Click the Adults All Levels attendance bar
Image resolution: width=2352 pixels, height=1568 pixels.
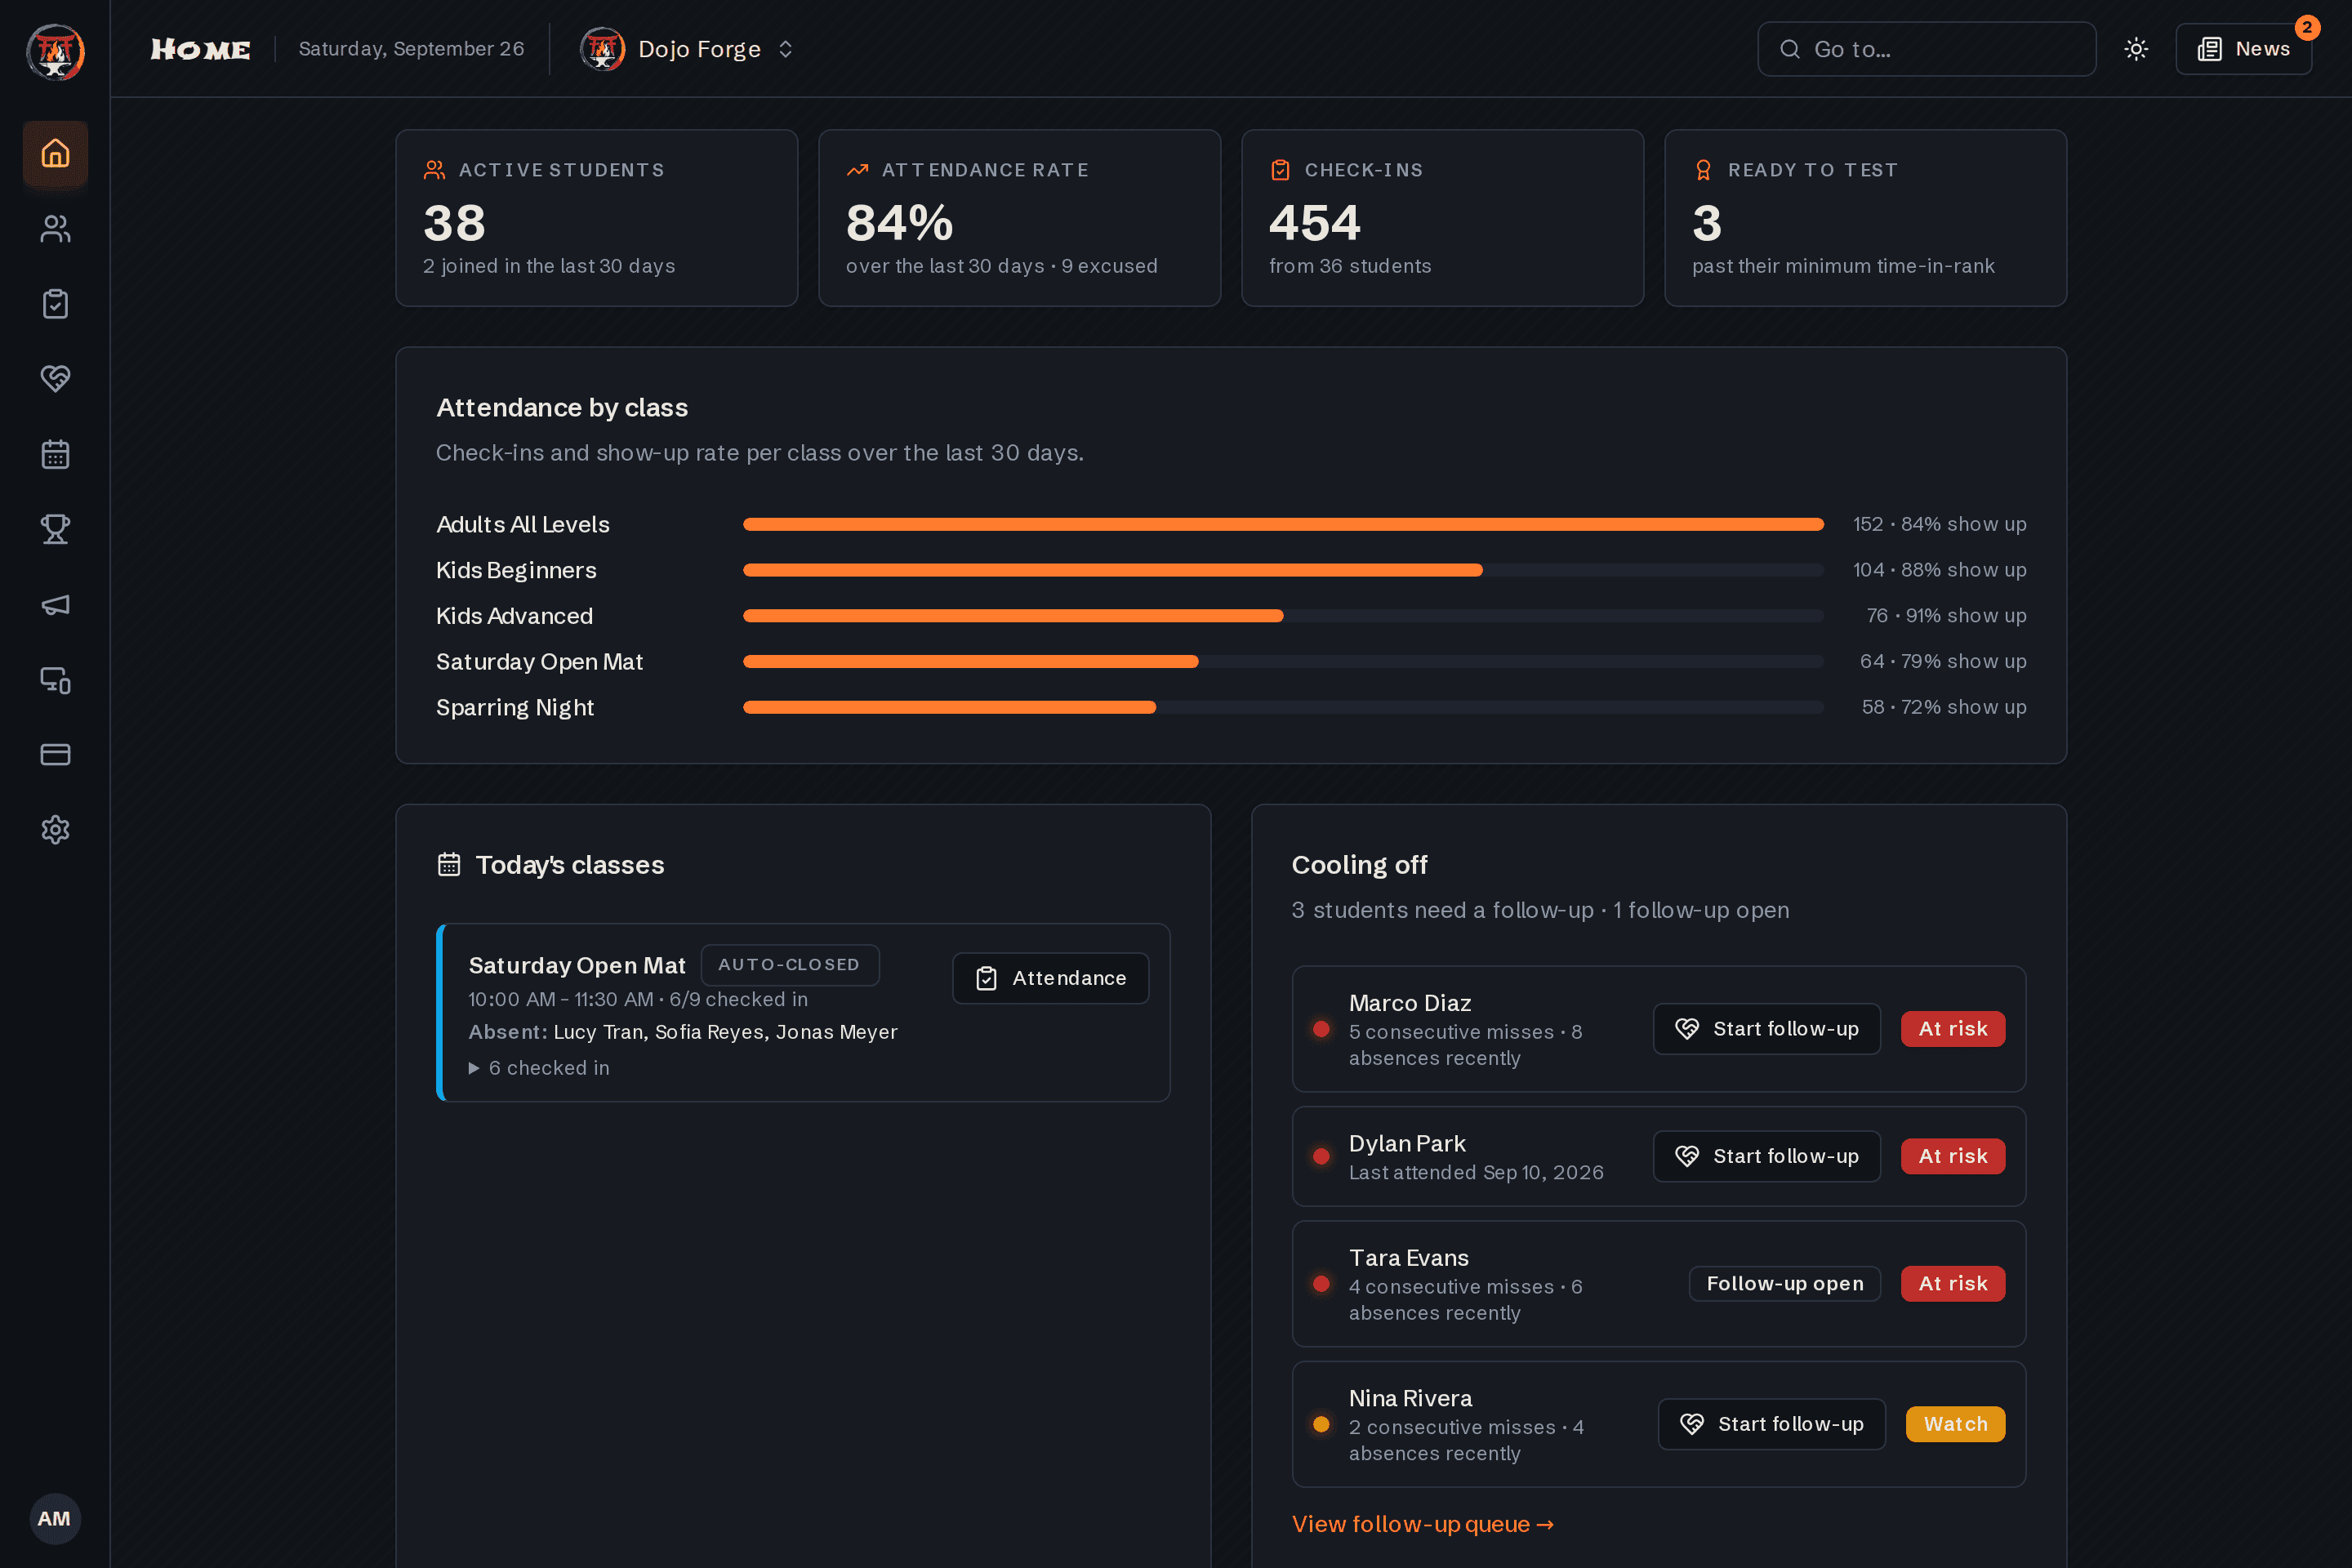(x=1283, y=524)
